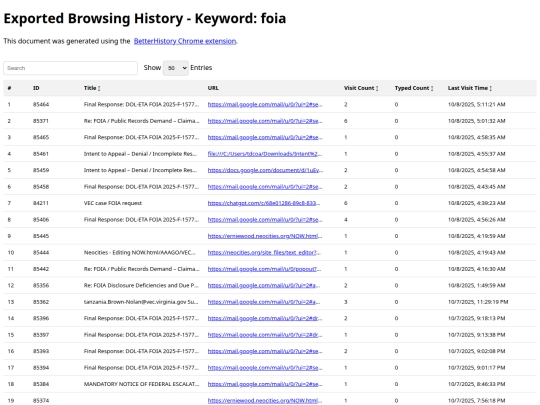Click the ID column header
The width and height of the screenshot is (540, 405).
click(x=36, y=88)
